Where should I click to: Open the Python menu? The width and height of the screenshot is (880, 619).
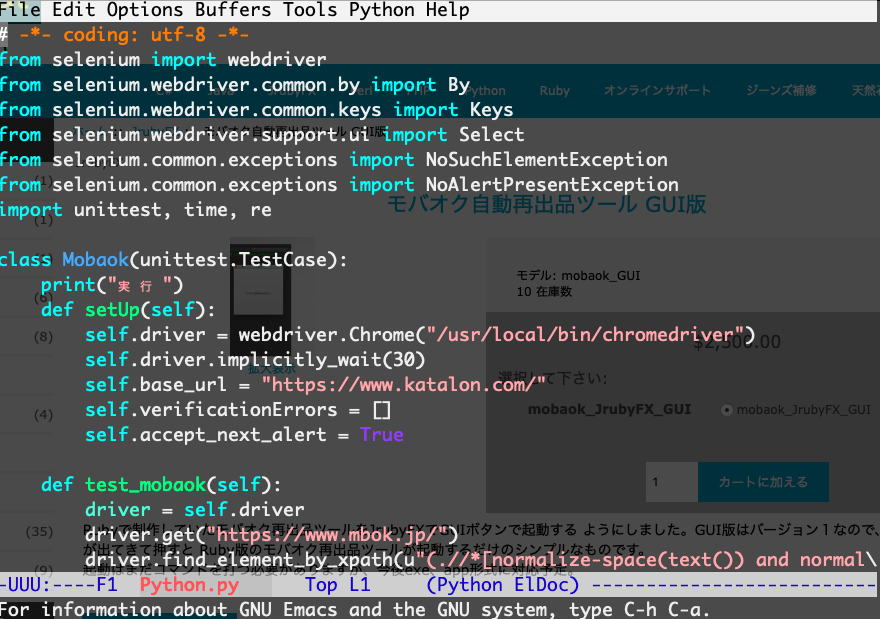381,10
